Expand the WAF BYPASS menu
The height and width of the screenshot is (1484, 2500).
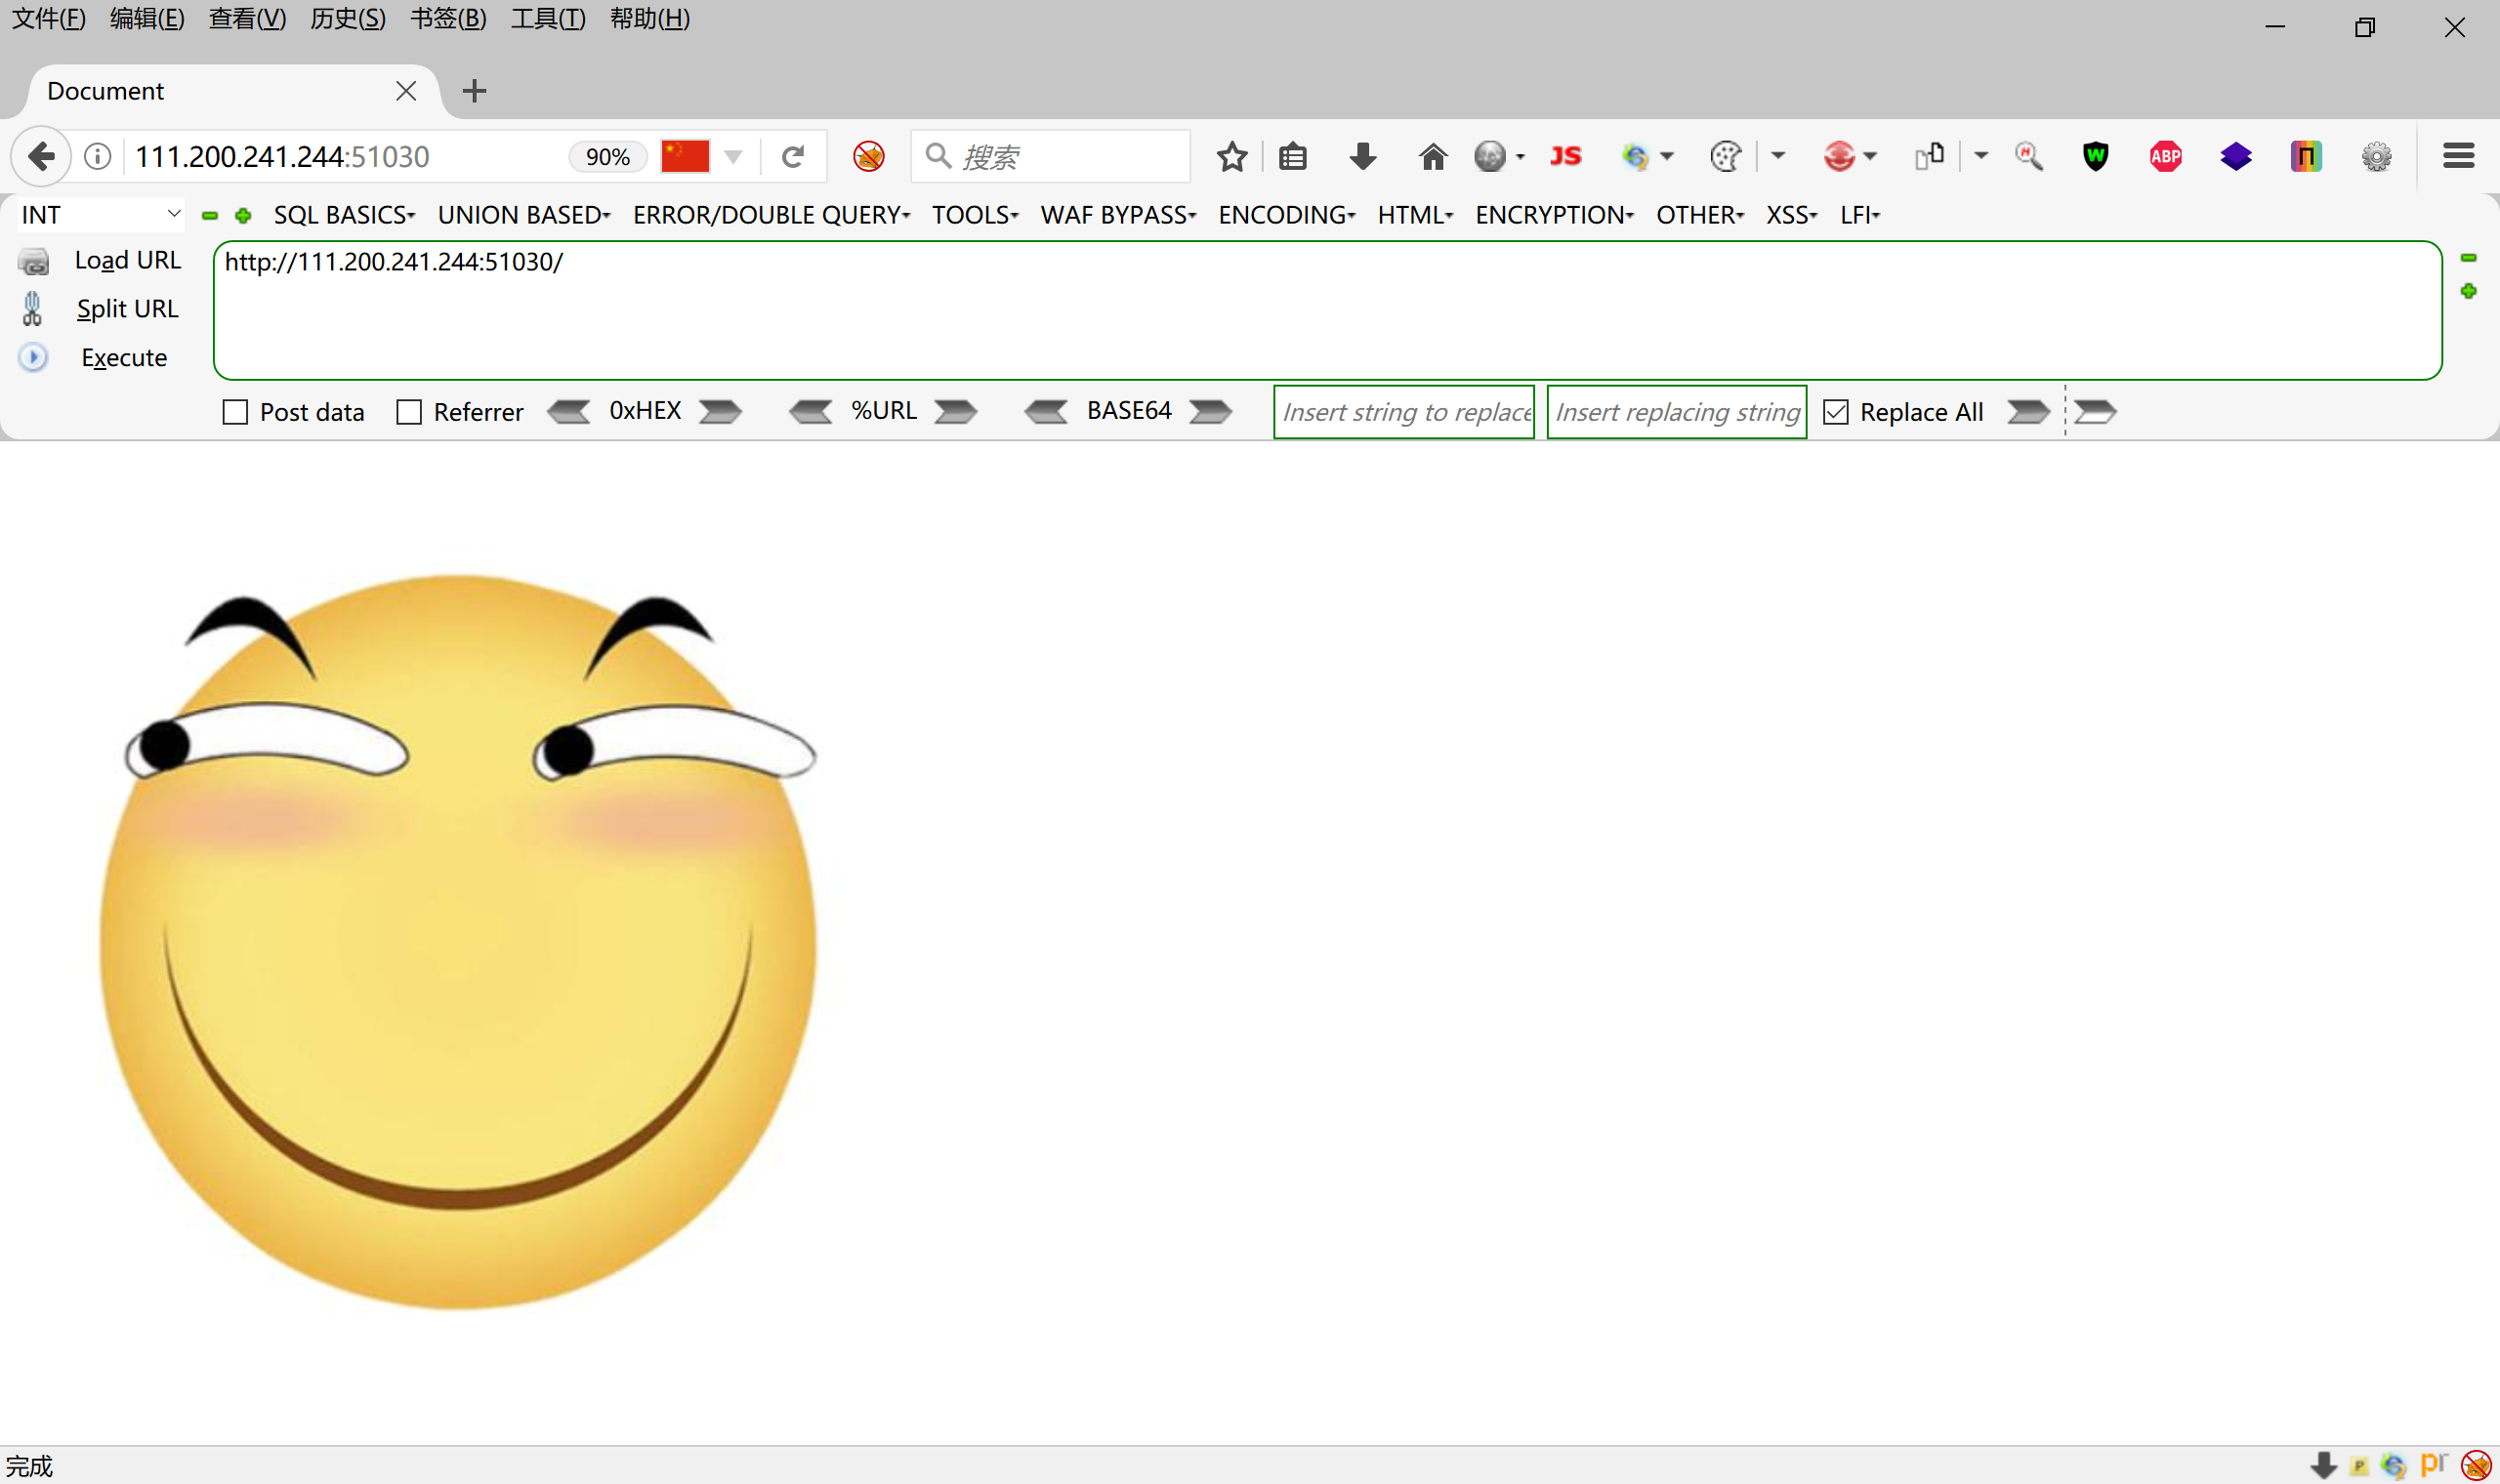point(1118,215)
